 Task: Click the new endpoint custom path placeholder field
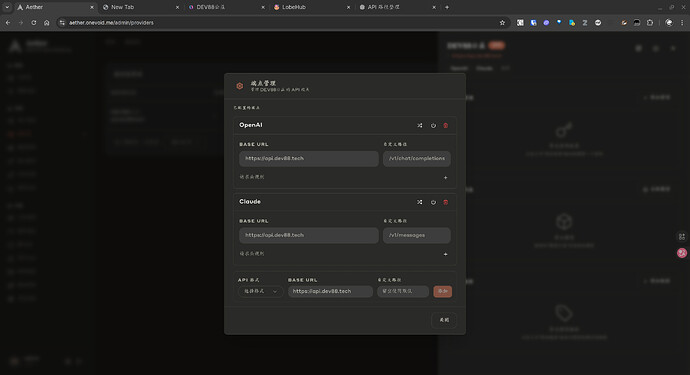(x=403, y=291)
